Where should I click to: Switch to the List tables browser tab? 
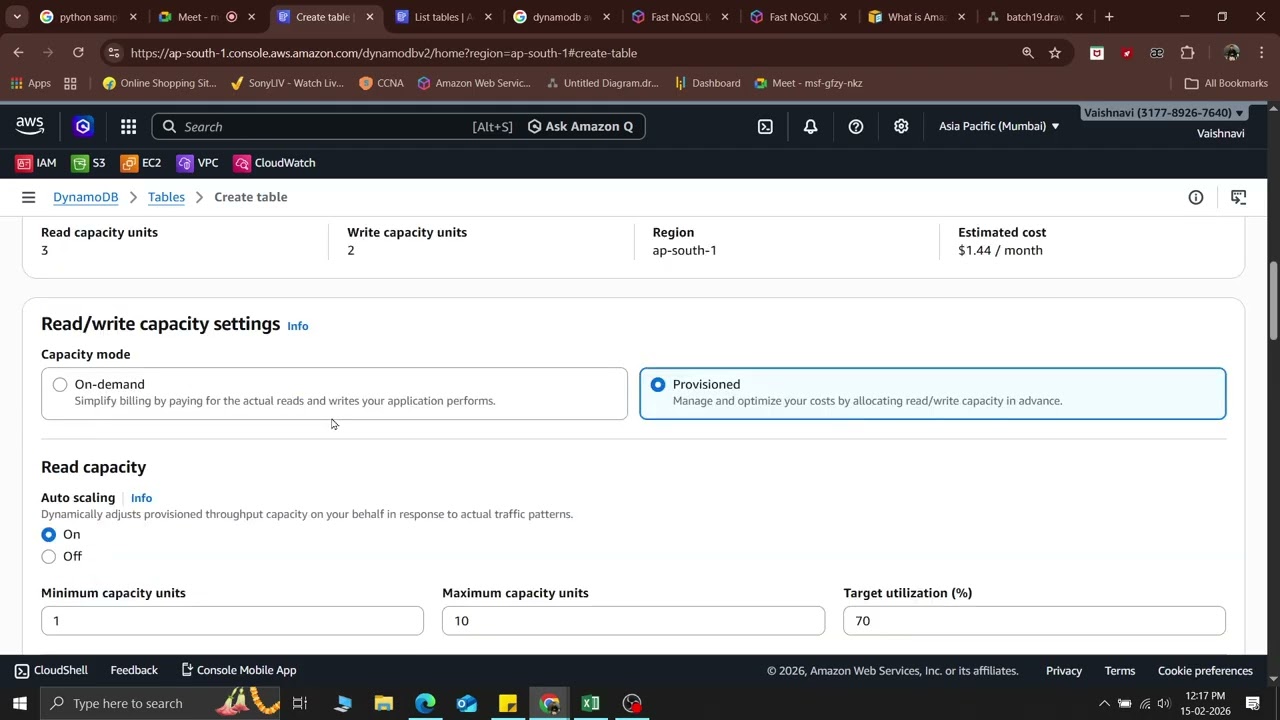[444, 17]
